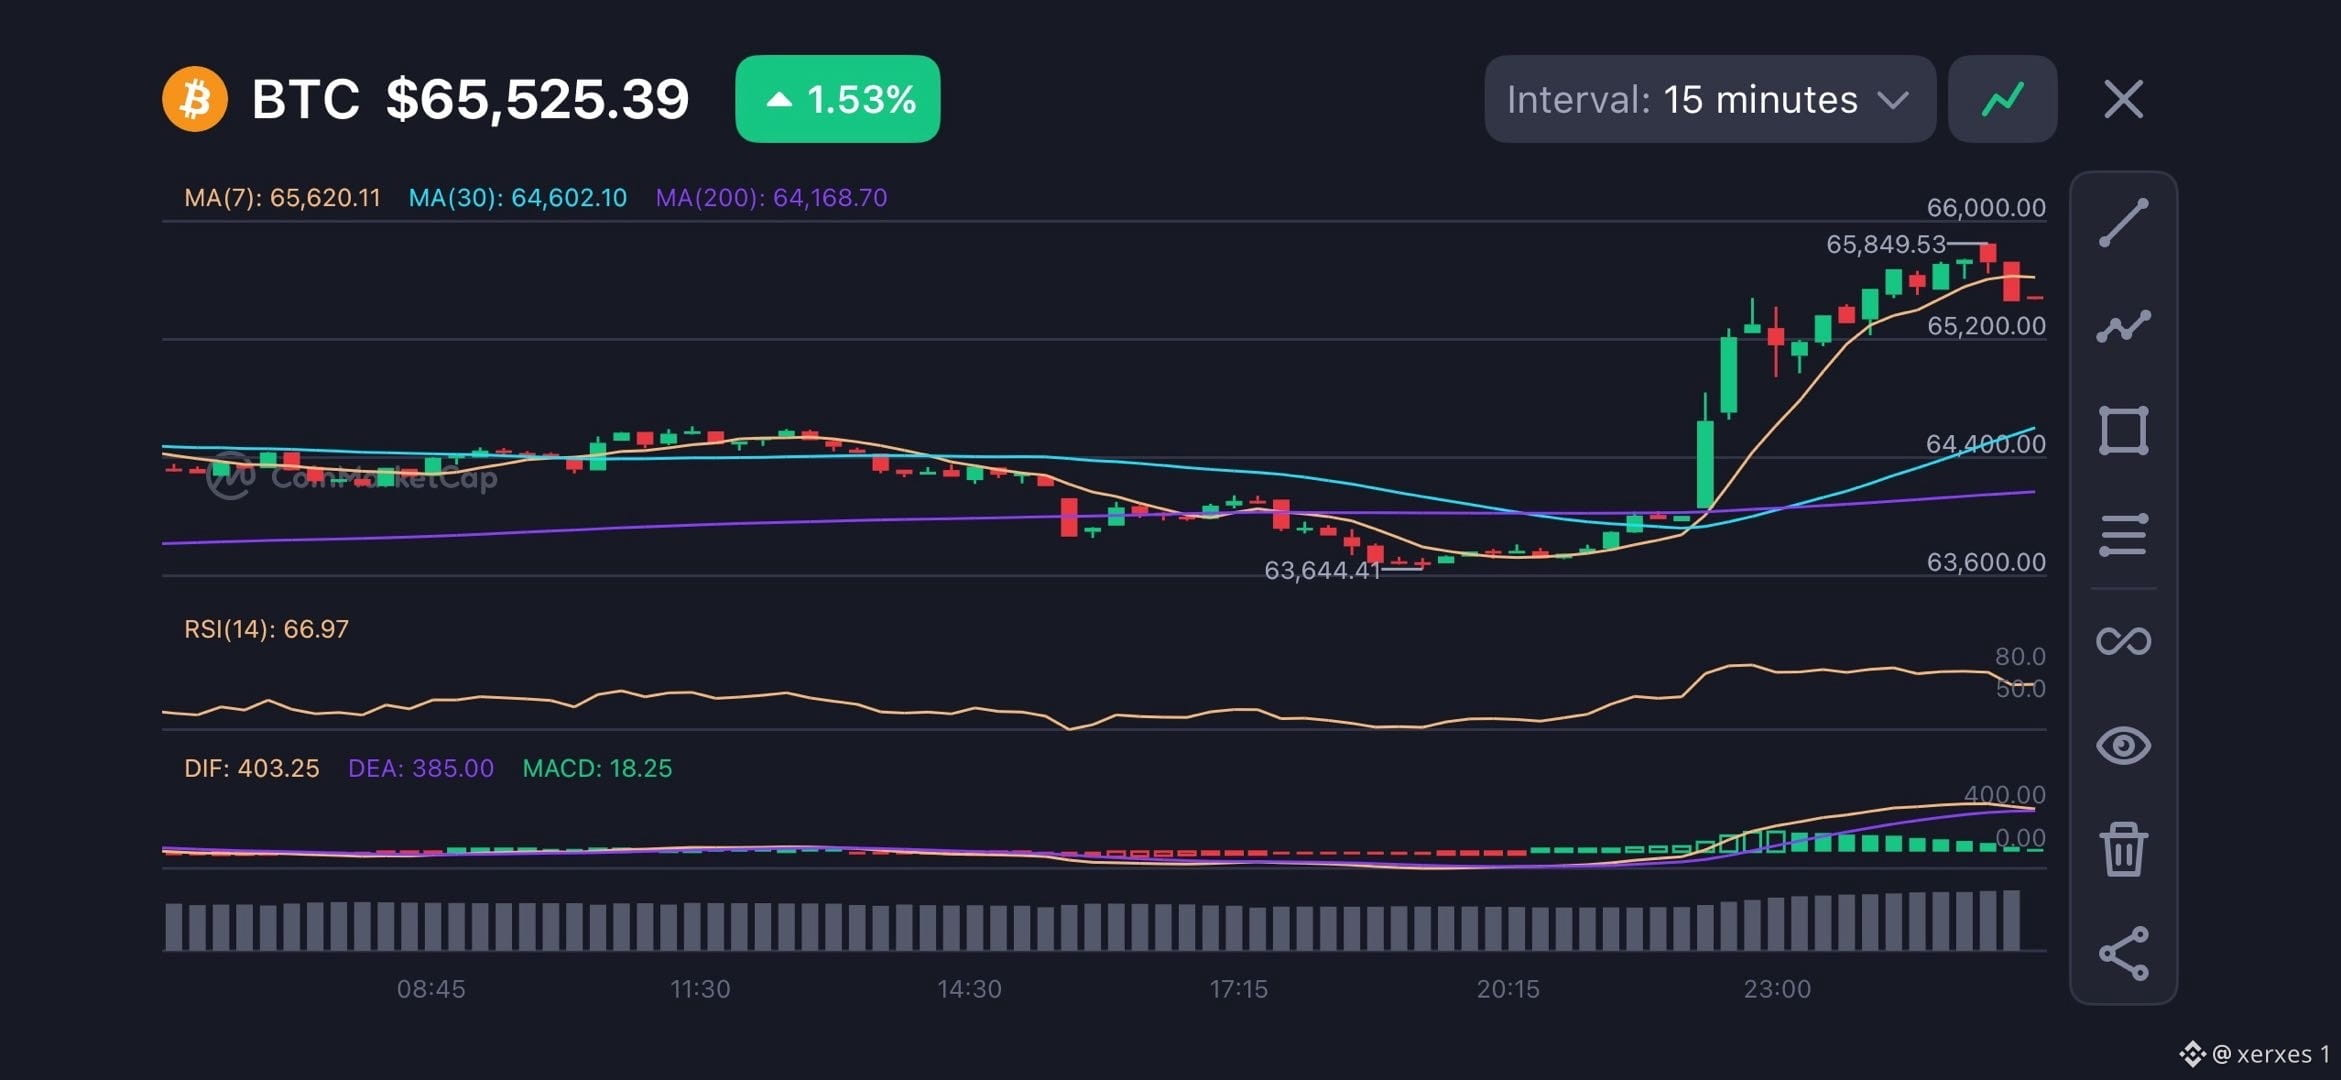Select the polyline path drawing tool
Image resolution: width=2341 pixels, height=1080 pixels.
coord(2123,326)
